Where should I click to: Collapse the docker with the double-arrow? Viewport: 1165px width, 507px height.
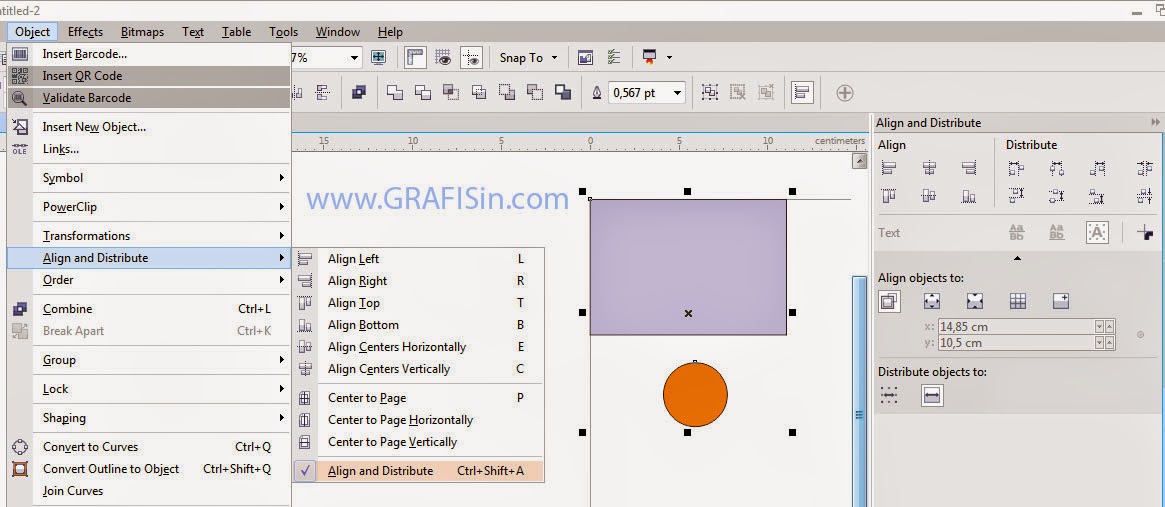[1155, 123]
